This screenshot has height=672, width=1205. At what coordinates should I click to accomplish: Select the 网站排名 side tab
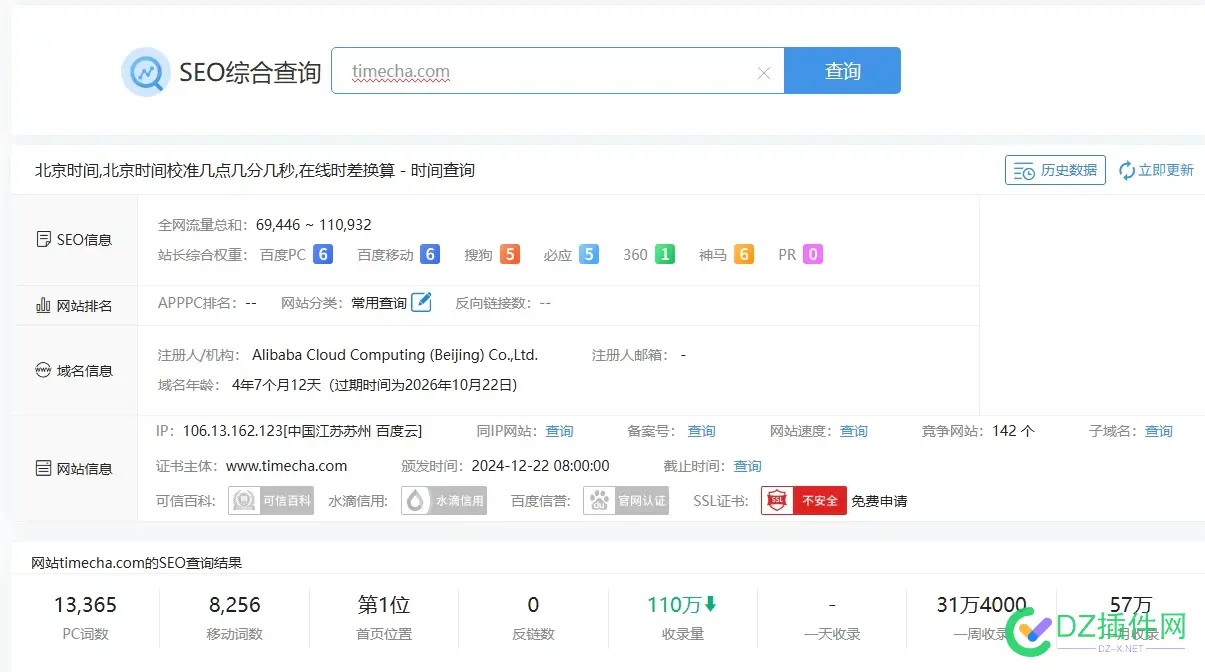[x=74, y=306]
